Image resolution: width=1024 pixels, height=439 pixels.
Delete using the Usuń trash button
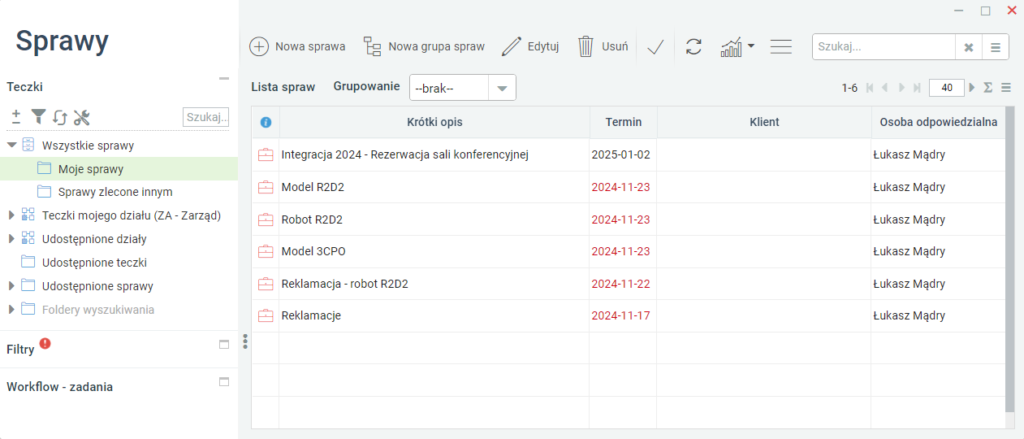click(603, 46)
